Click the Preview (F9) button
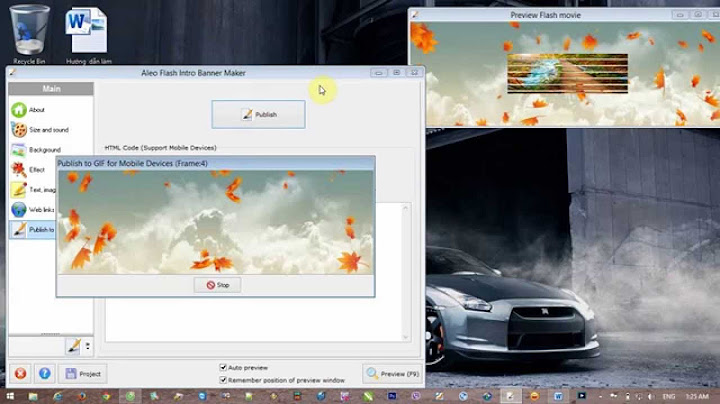This screenshot has width=720, height=404. (x=393, y=374)
